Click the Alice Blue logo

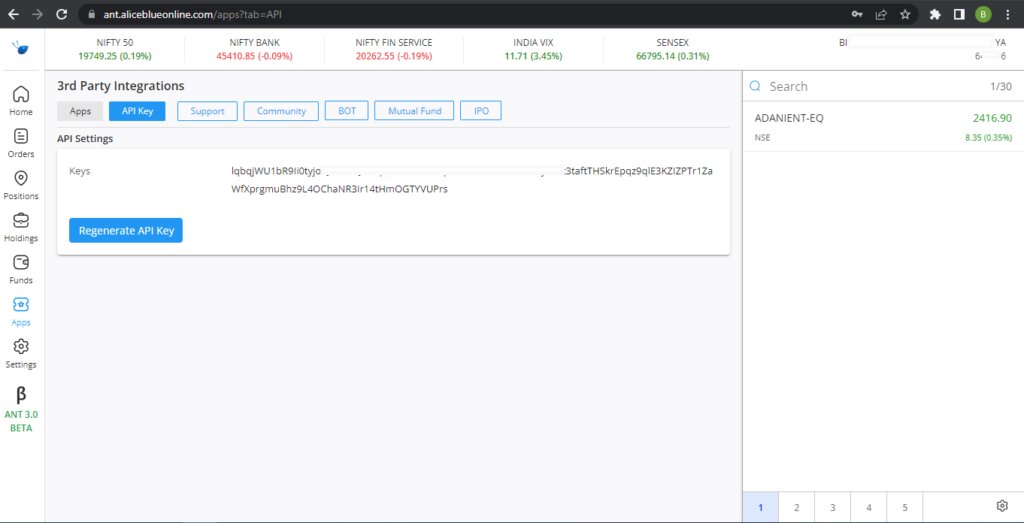click(21, 48)
